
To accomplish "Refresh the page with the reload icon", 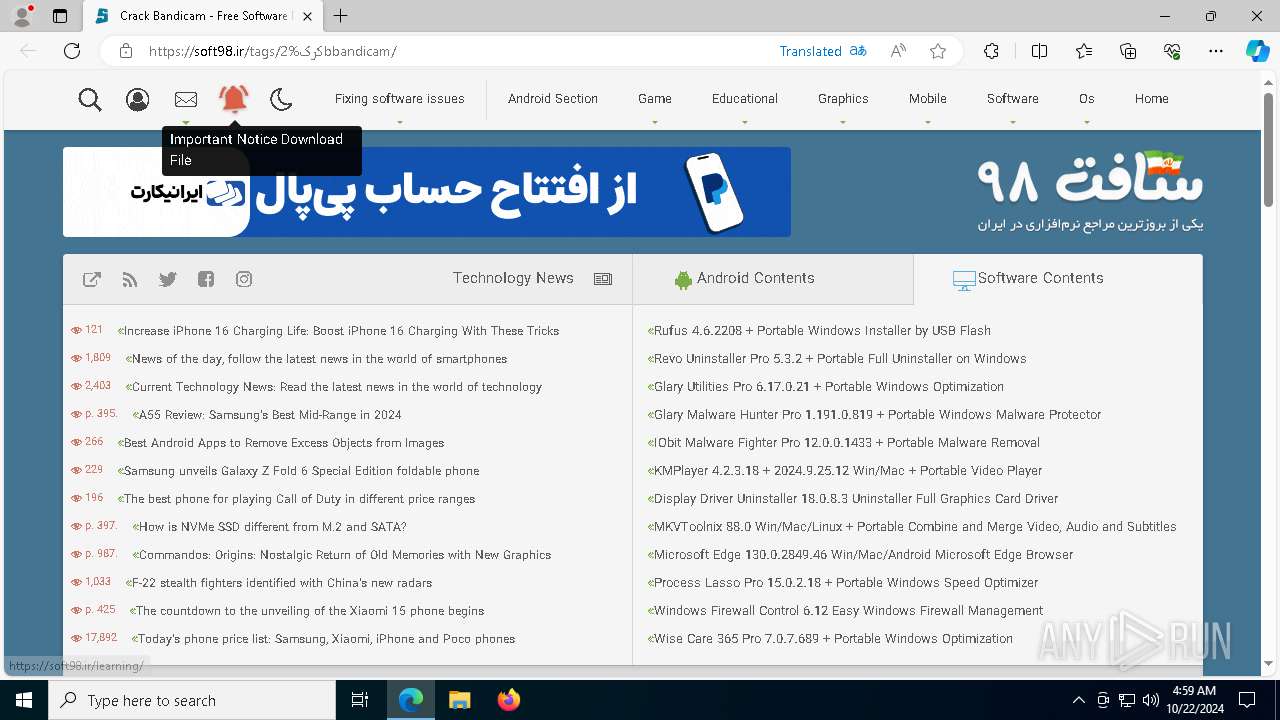I will point(72,51).
